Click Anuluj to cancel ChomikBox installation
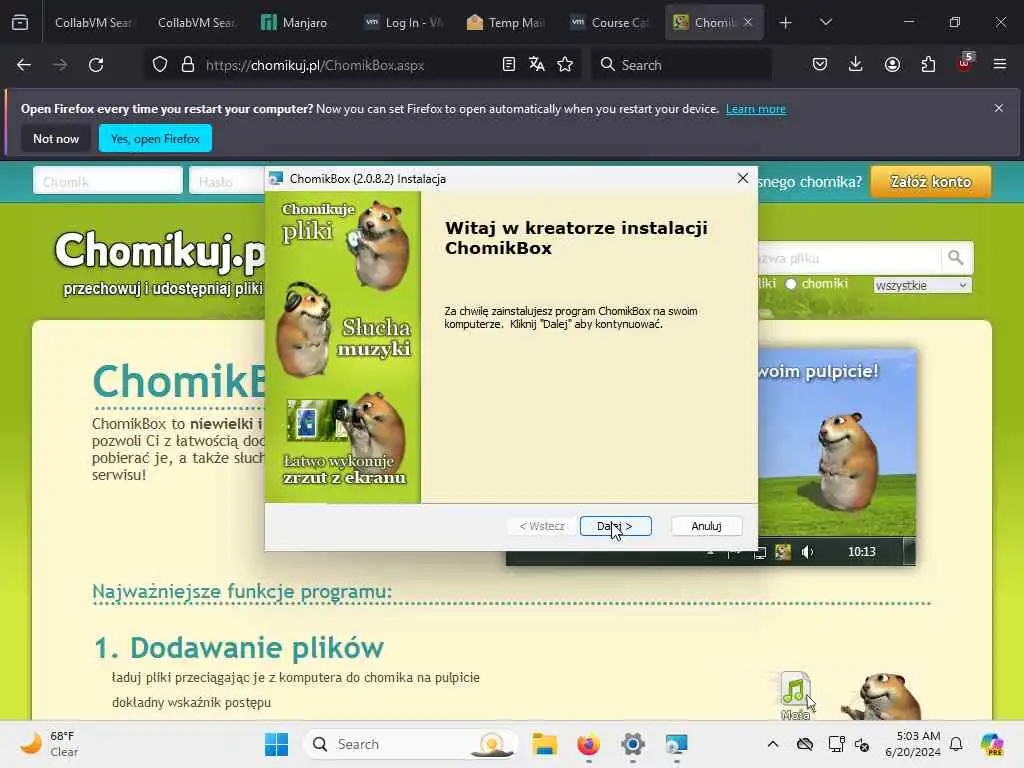The height and width of the screenshot is (768, 1024). pos(706,526)
